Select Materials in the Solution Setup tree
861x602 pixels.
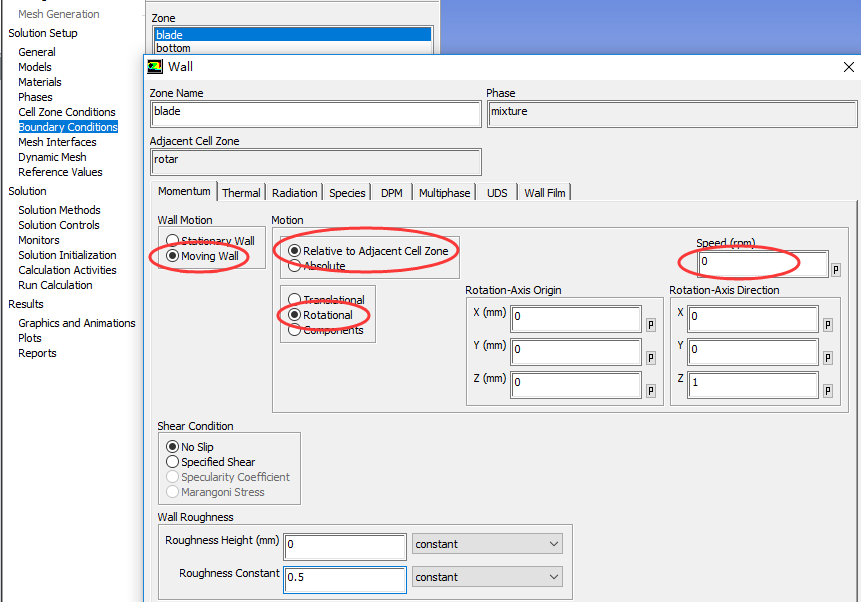coord(40,82)
